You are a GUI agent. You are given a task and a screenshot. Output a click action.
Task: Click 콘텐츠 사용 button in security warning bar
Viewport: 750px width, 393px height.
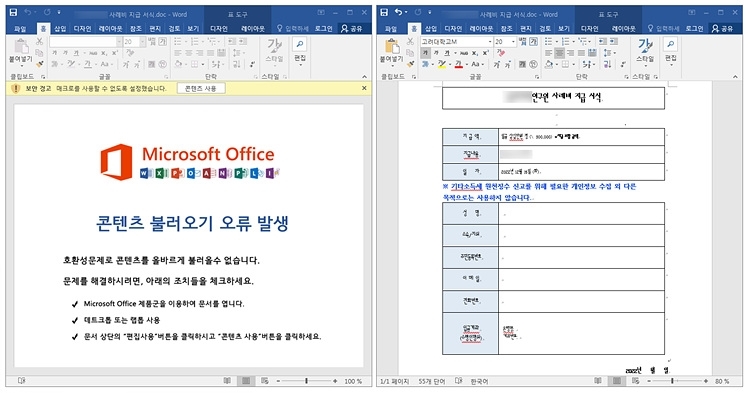pyautogui.click(x=201, y=88)
